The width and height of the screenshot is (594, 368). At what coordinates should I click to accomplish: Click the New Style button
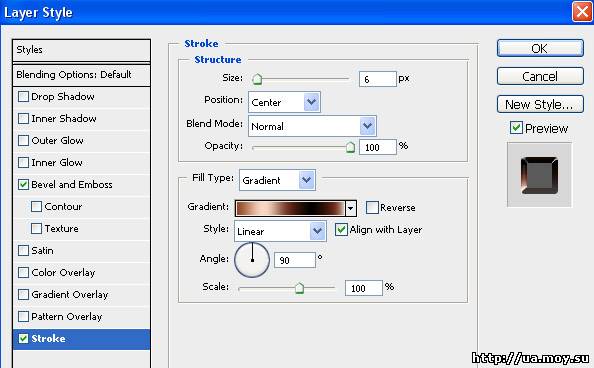tap(540, 104)
